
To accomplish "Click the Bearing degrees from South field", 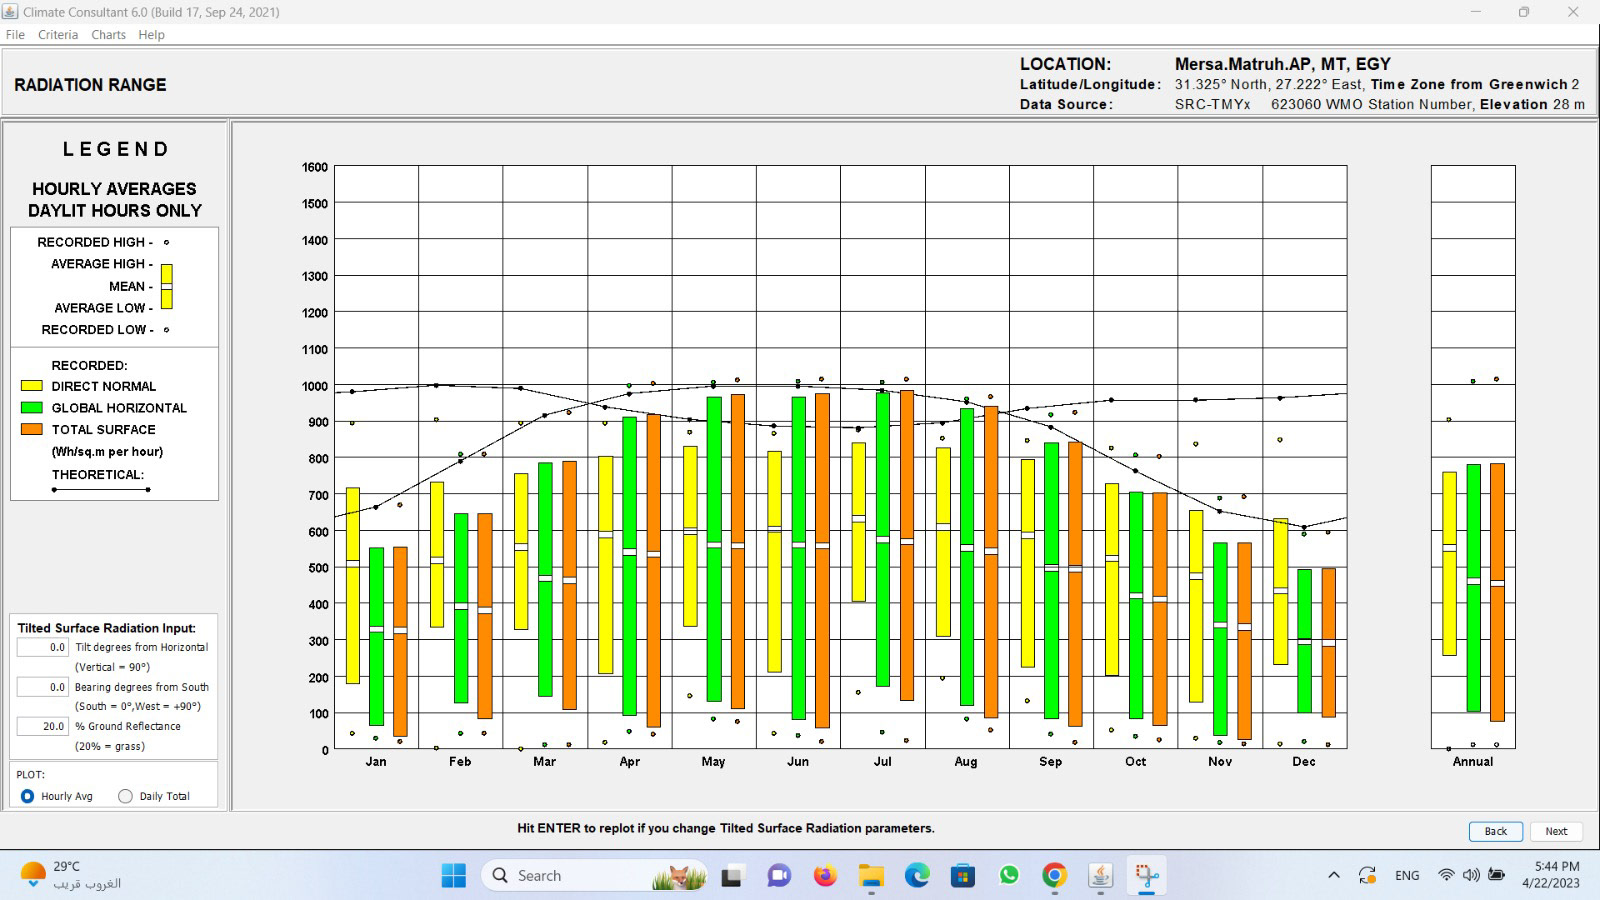I will pos(43,687).
